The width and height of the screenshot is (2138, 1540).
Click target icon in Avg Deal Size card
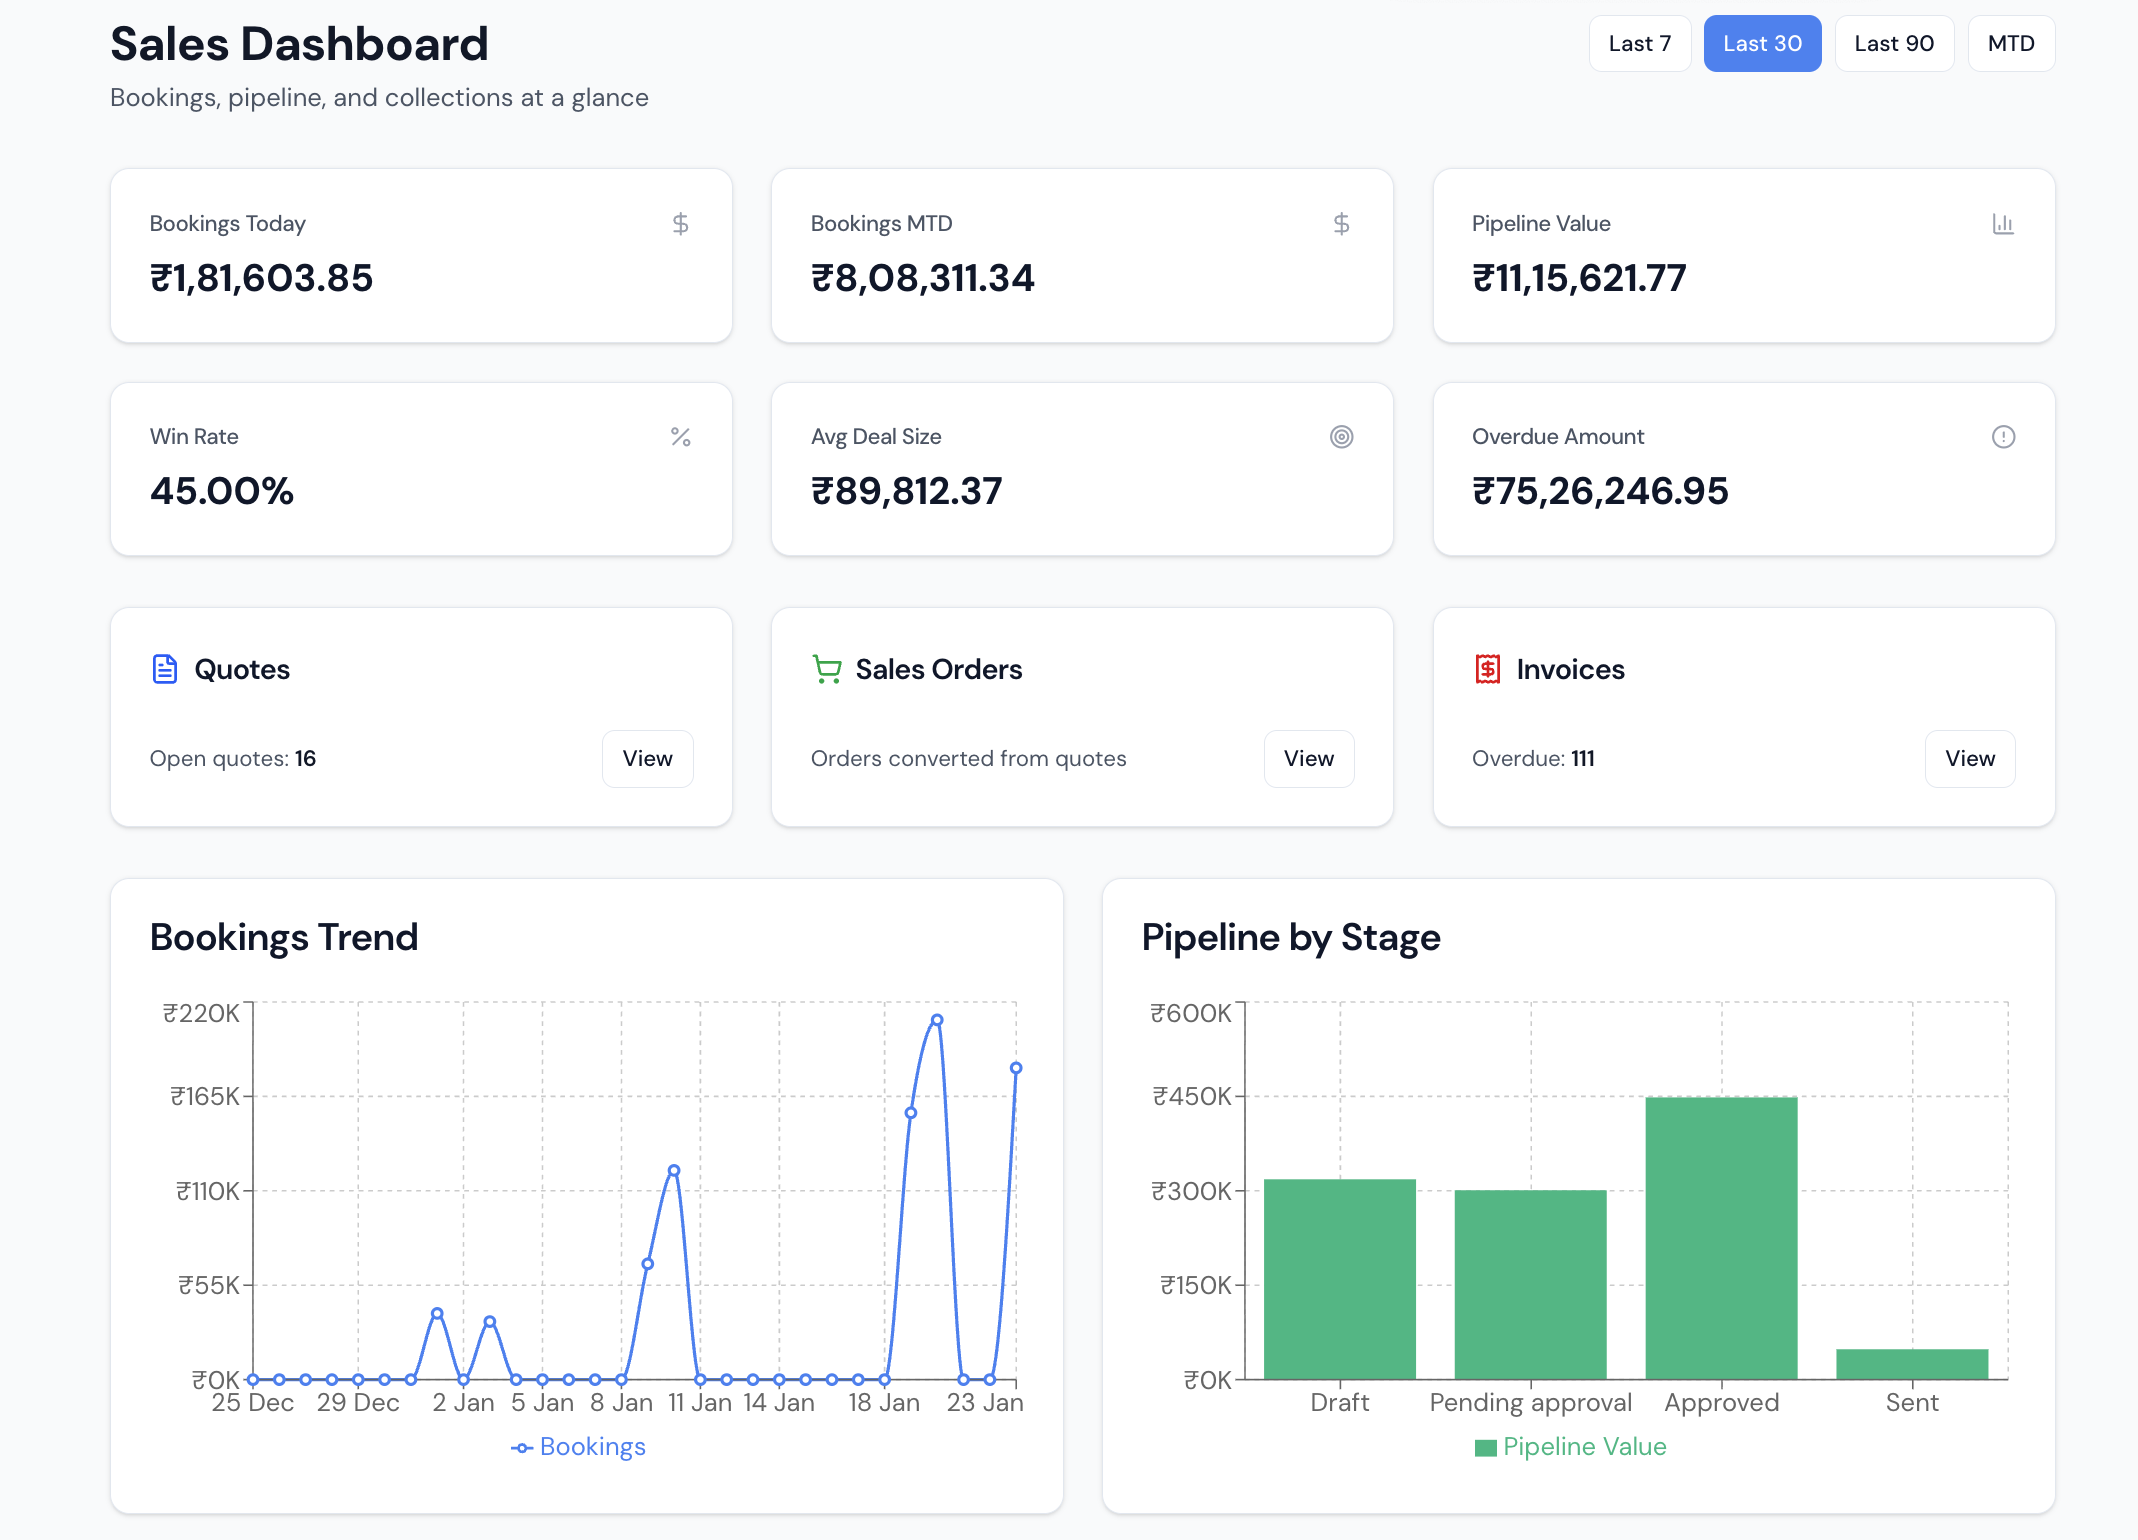pos(1341,437)
